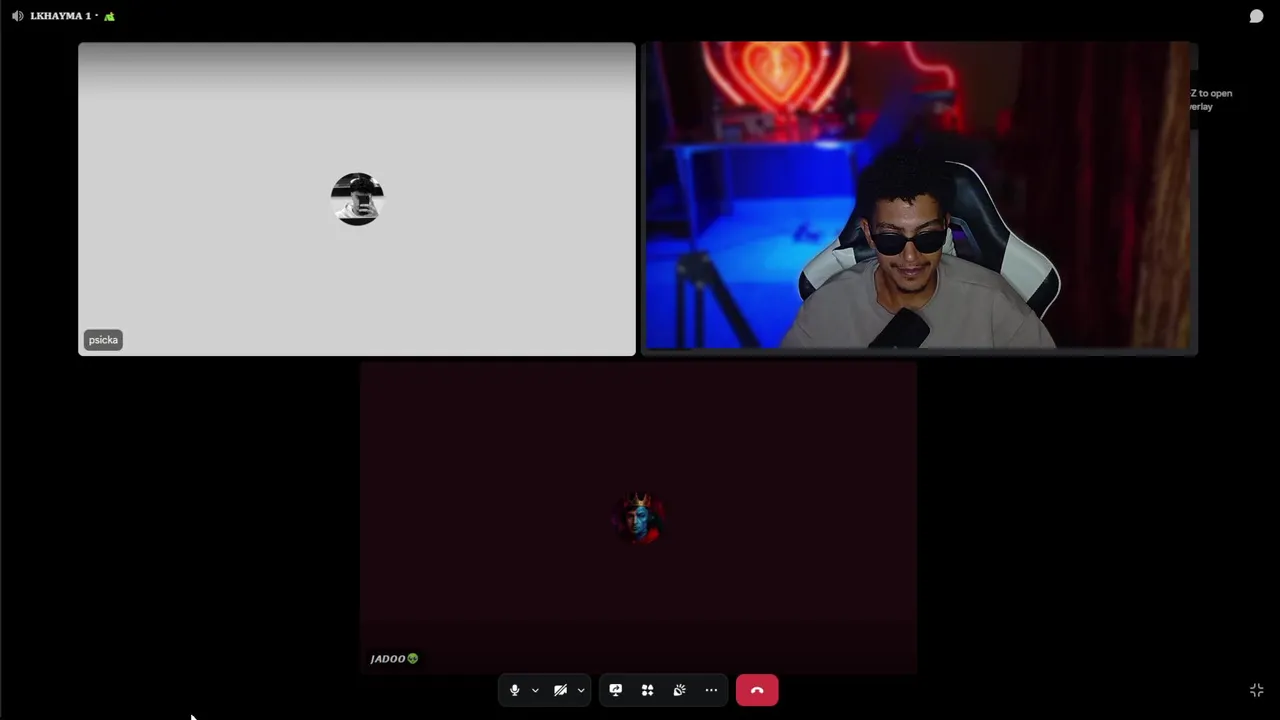1280x720 pixels.
Task: Disconnect from the voice call
Action: [757, 690]
